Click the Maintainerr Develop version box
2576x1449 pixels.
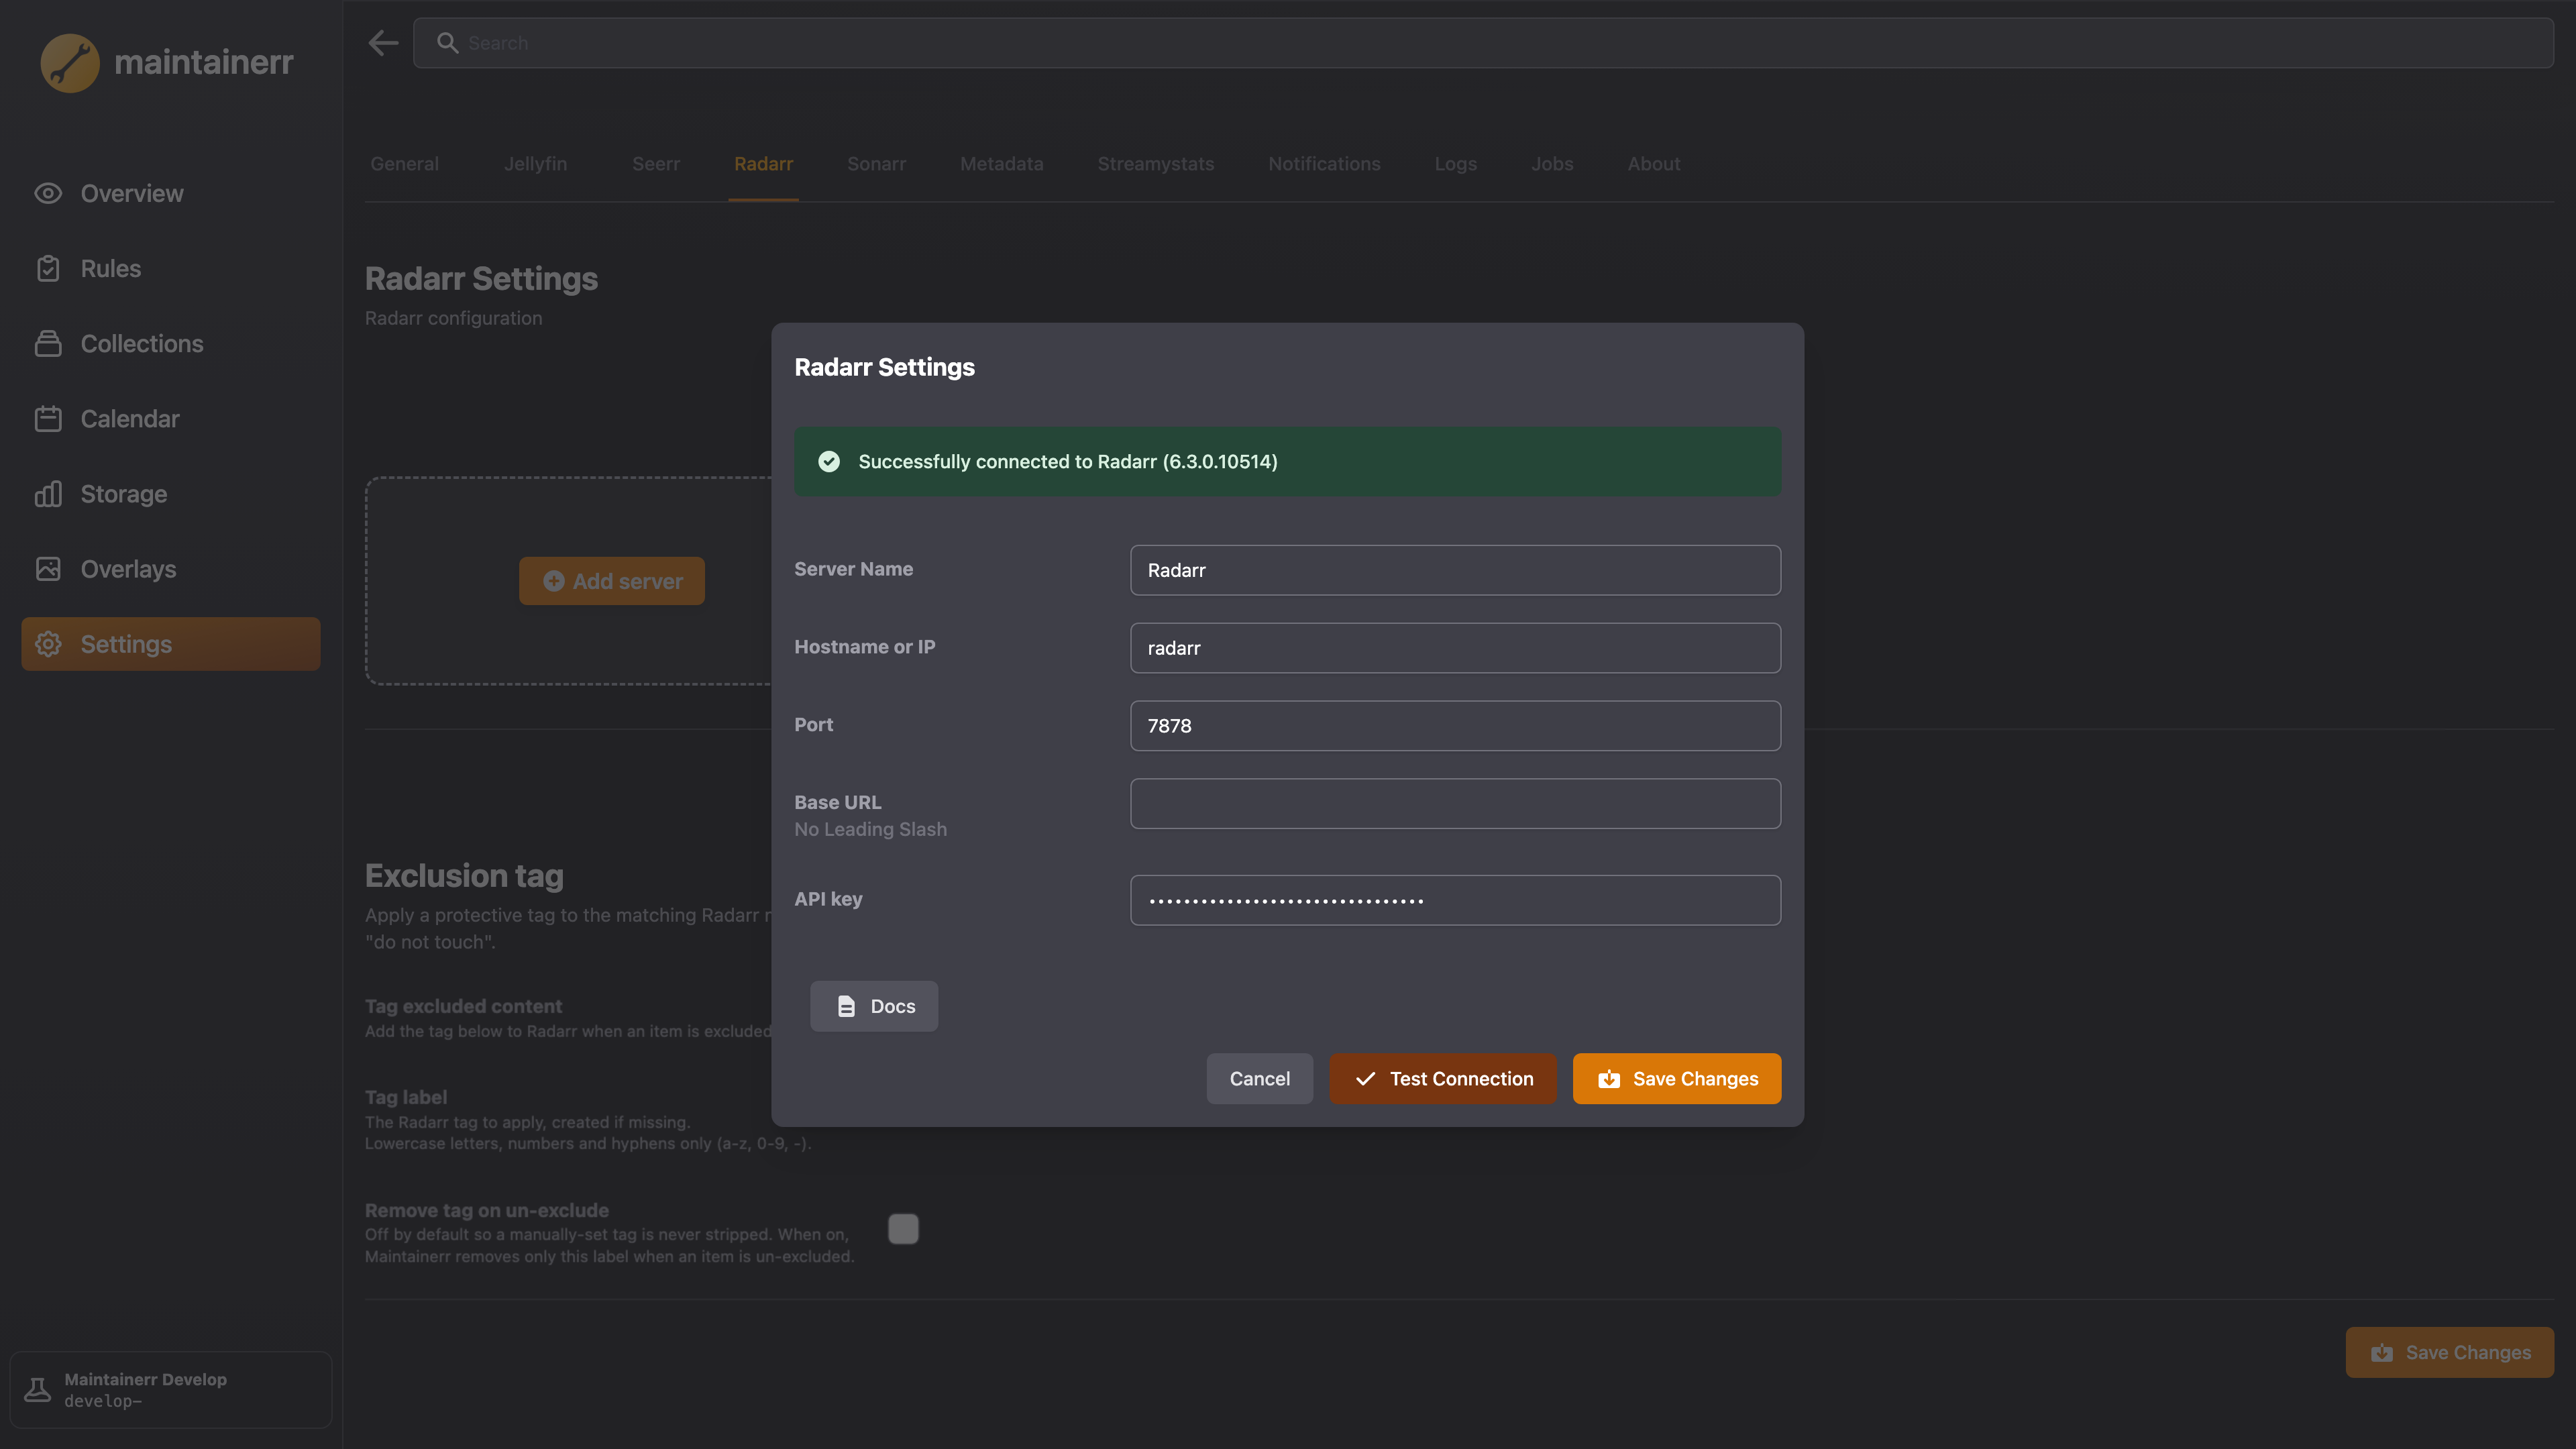click(170, 1389)
